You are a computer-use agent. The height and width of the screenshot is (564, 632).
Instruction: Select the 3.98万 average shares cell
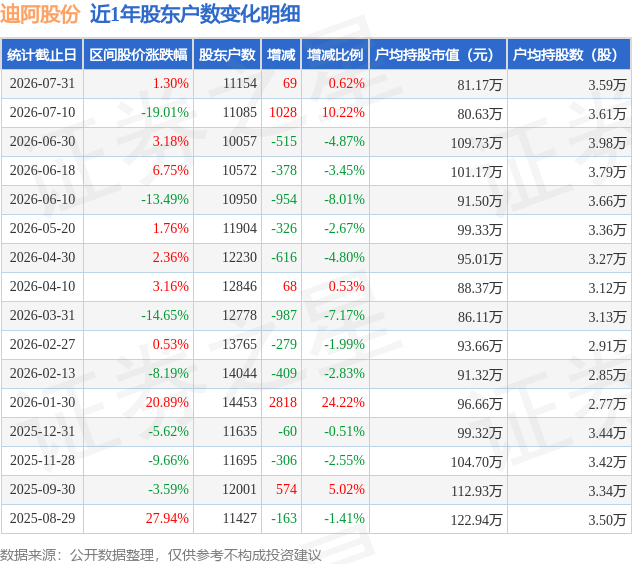(x=607, y=143)
